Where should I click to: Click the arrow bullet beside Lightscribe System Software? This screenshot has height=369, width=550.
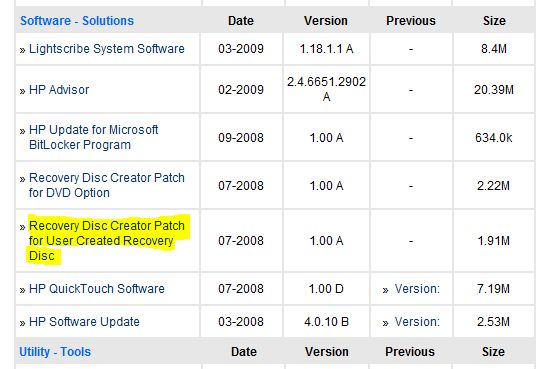point(22,50)
